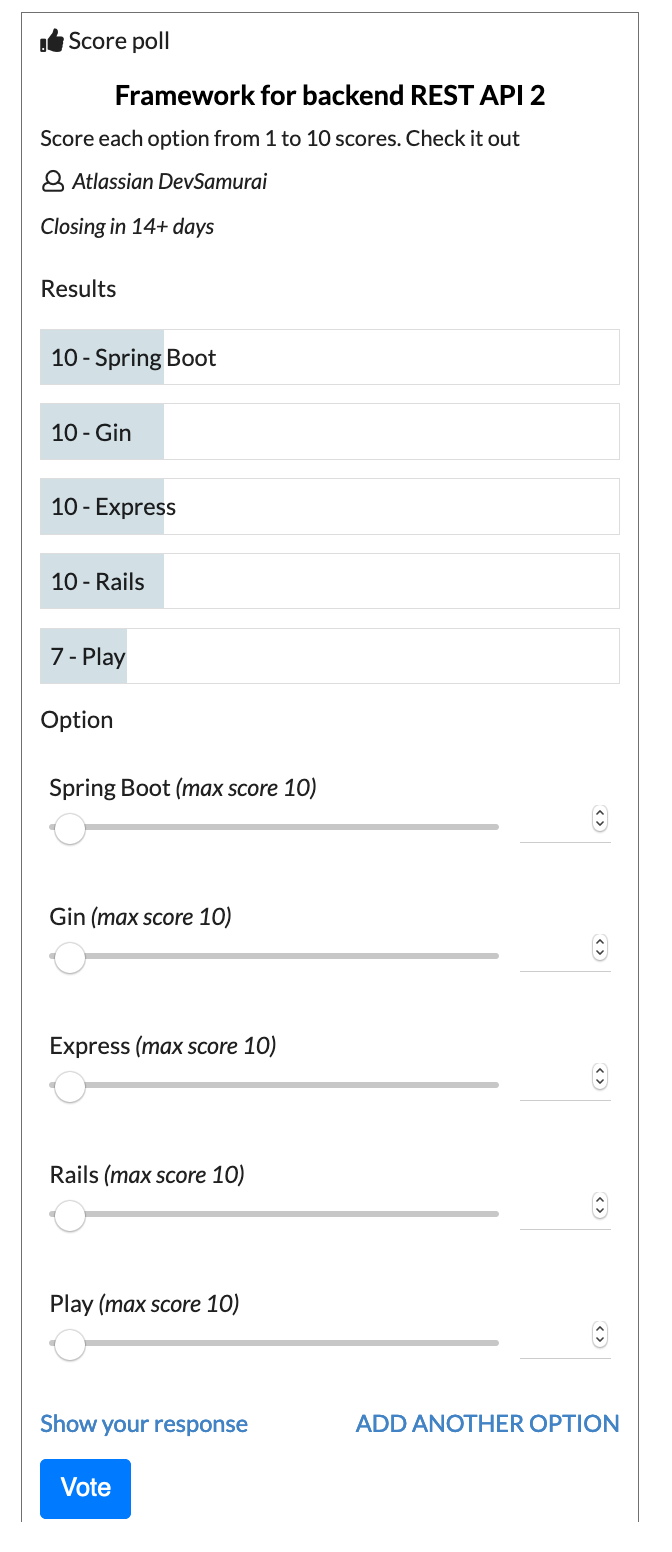This screenshot has width=672, height=1552.
Task: Click the Spring Boot score stepper arrows
Action: 600,819
